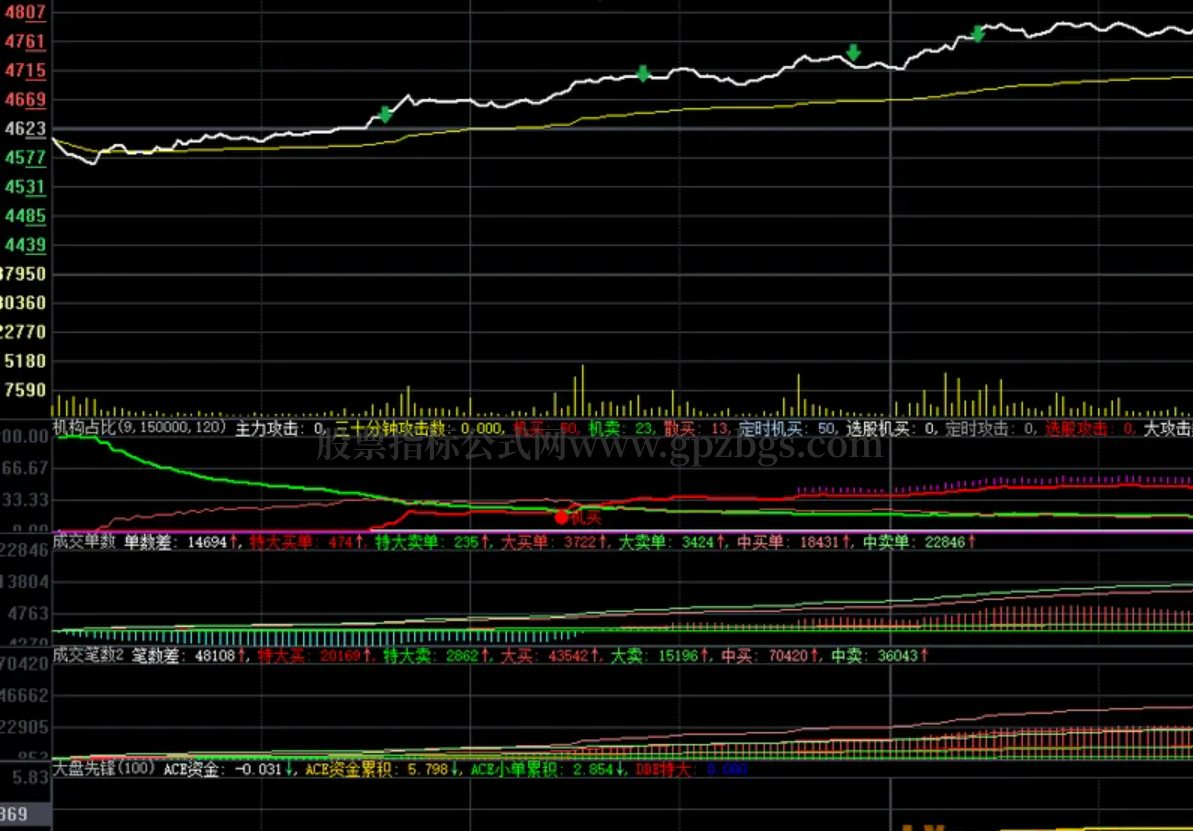Viewport: 1193px width, 831px height.
Task: Click the 笔数差: 48108 value
Action: pyautogui.click(x=189, y=655)
